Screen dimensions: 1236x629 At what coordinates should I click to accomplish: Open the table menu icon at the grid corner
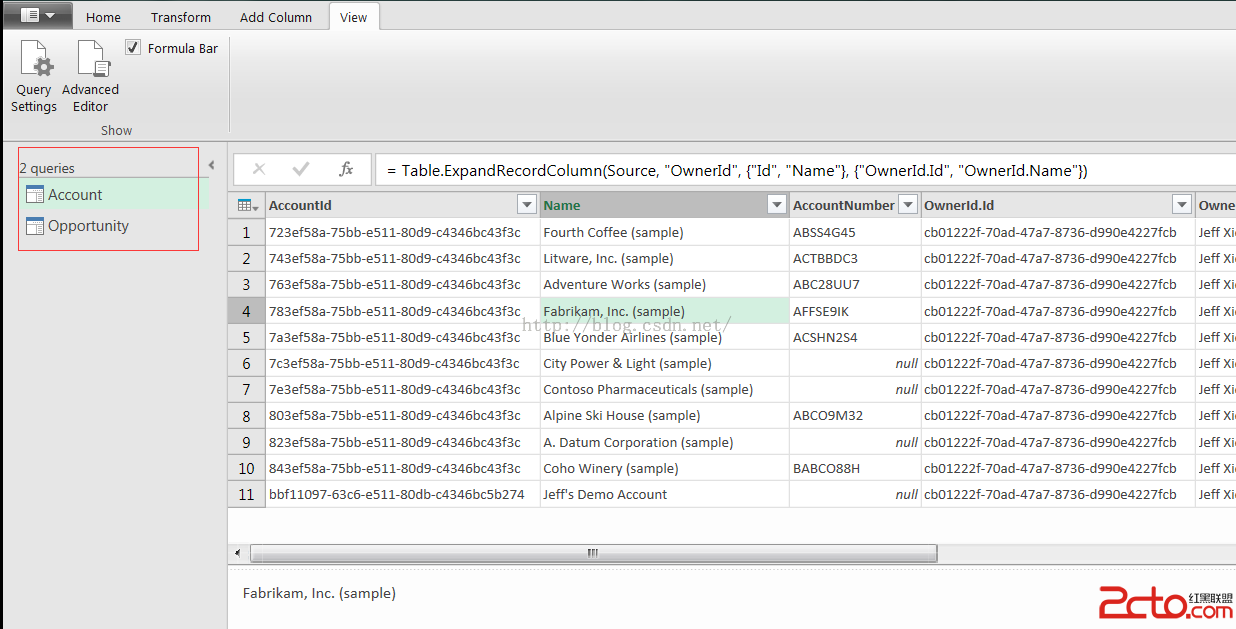coord(247,205)
